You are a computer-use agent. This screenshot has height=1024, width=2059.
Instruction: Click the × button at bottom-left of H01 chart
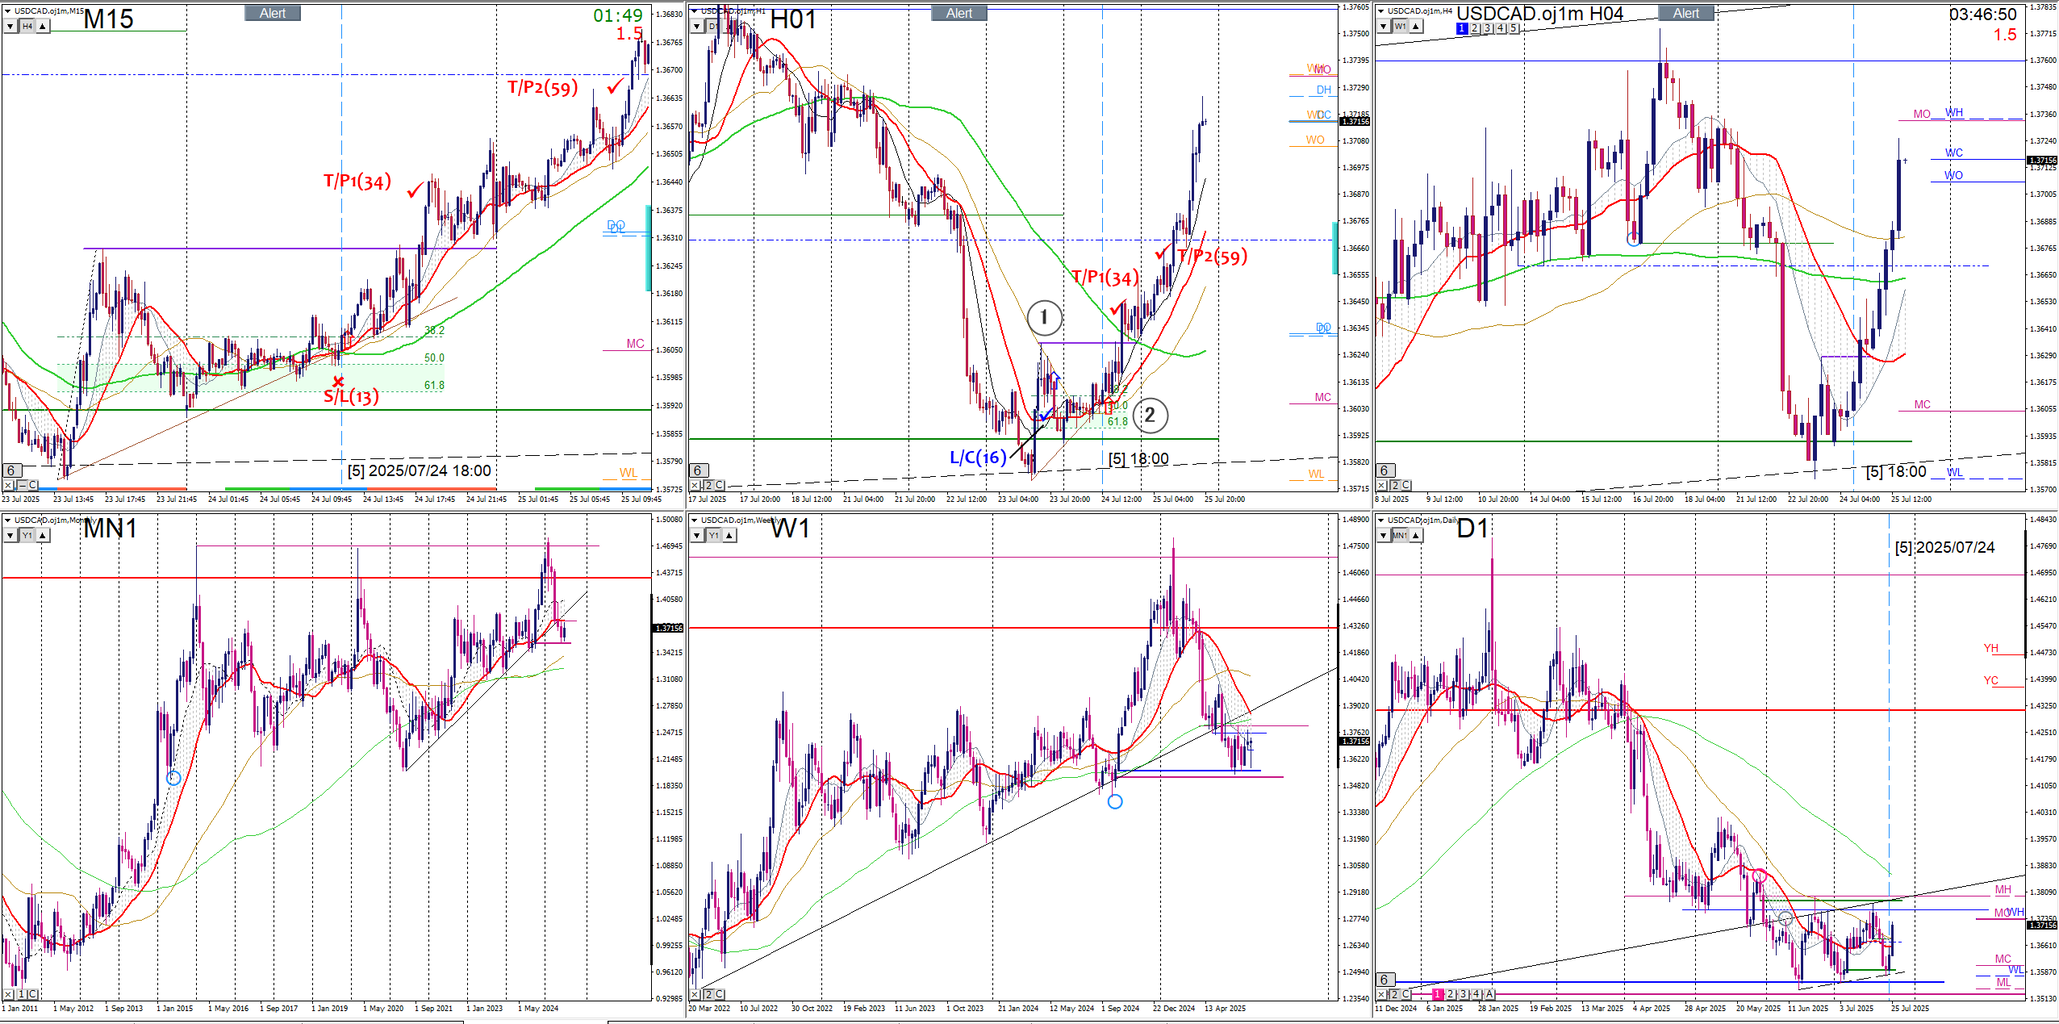point(695,485)
